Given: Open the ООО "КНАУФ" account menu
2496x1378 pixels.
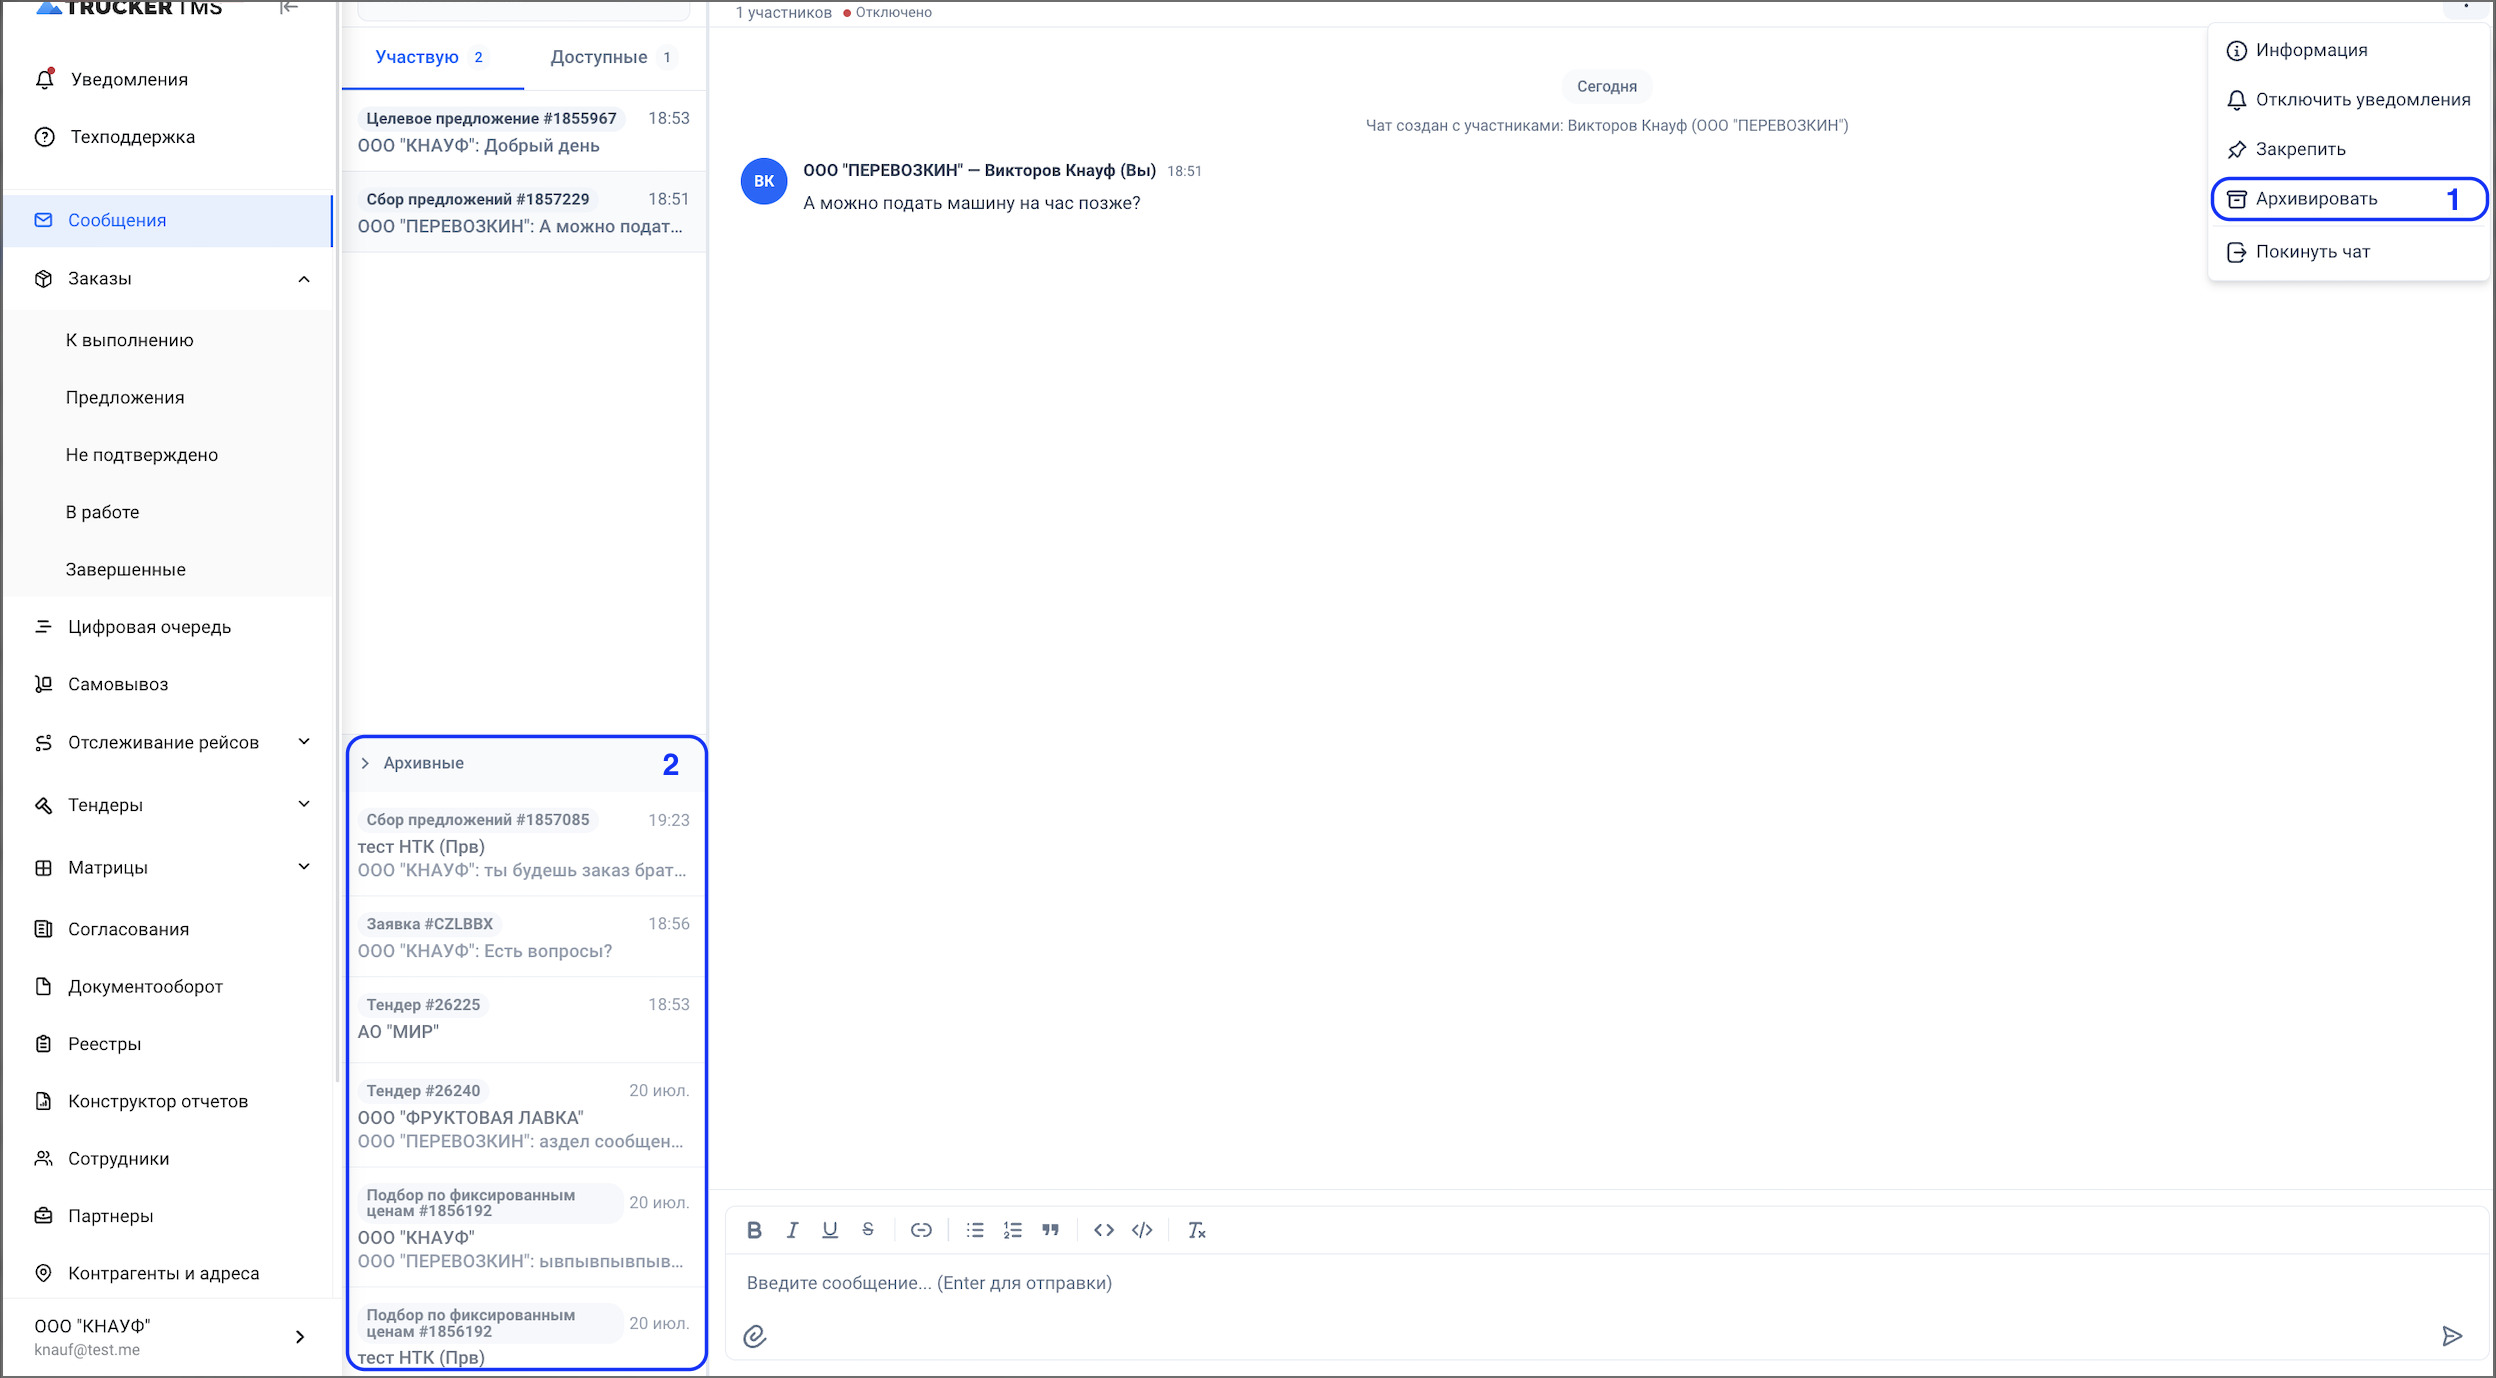Looking at the screenshot, I should 168,1337.
